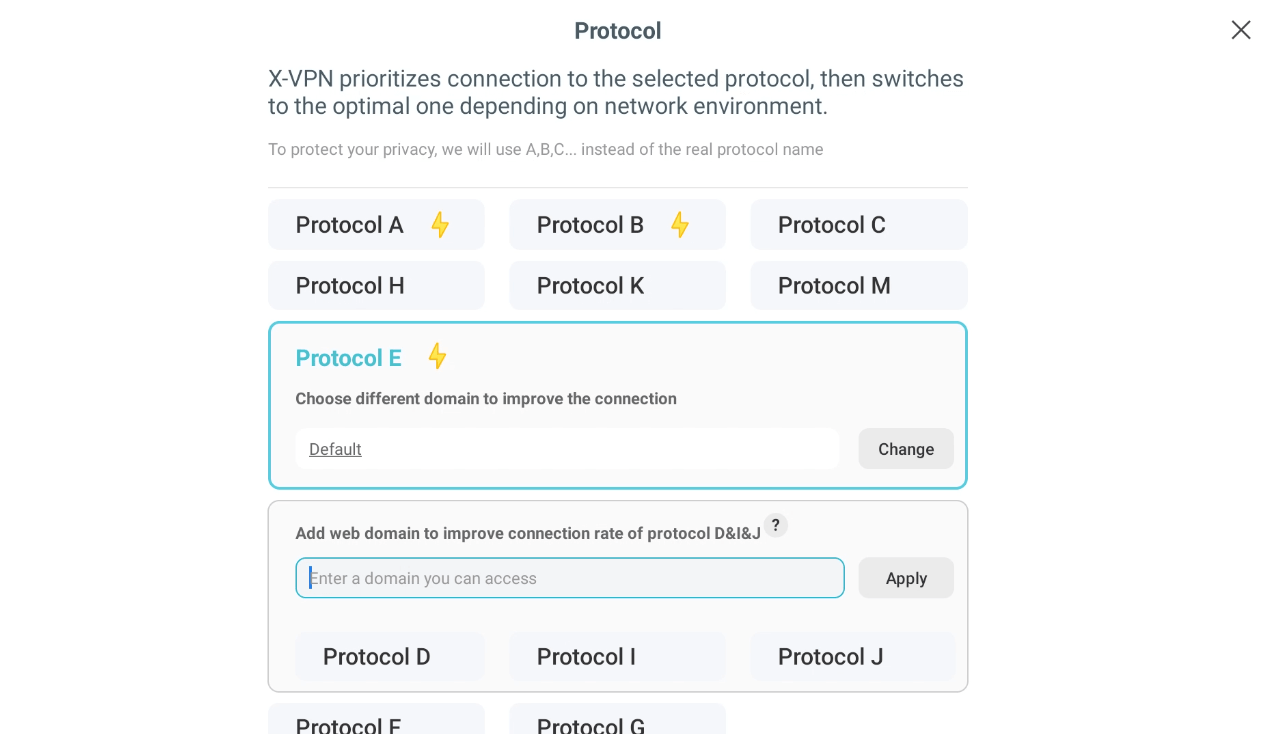Click the lightning bolt beside Protocol E
The width and height of the screenshot is (1272, 734).
click(x=437, y=356)
